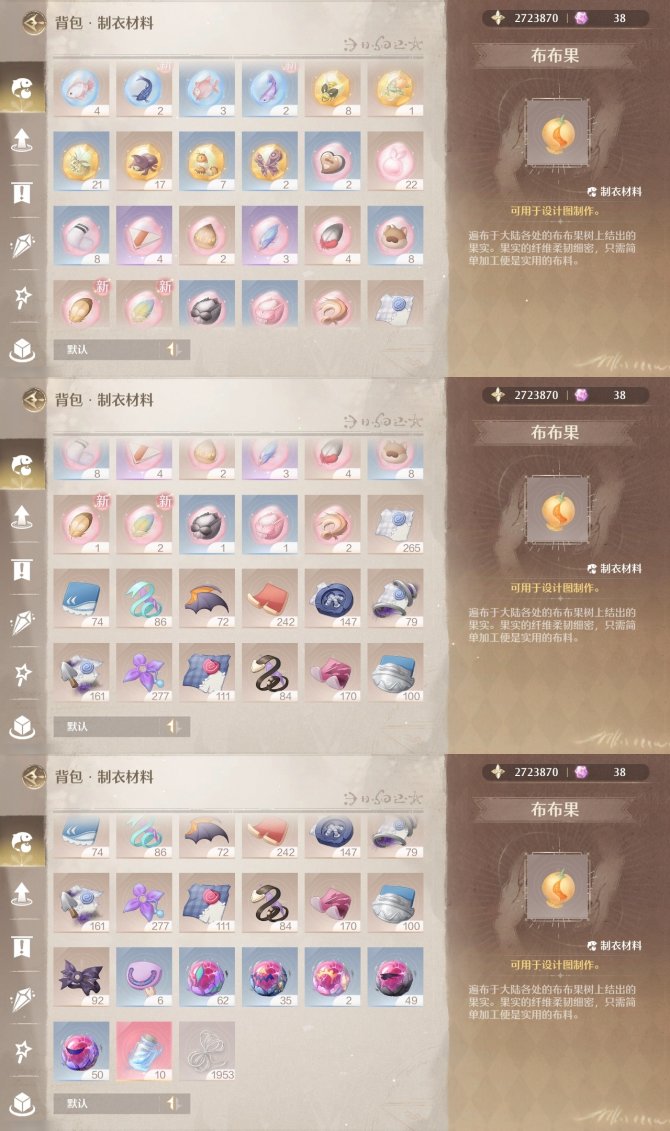Select the white thread item showing 1953
Viewport: 670px width, 1131px height.
click(207, 1052)
